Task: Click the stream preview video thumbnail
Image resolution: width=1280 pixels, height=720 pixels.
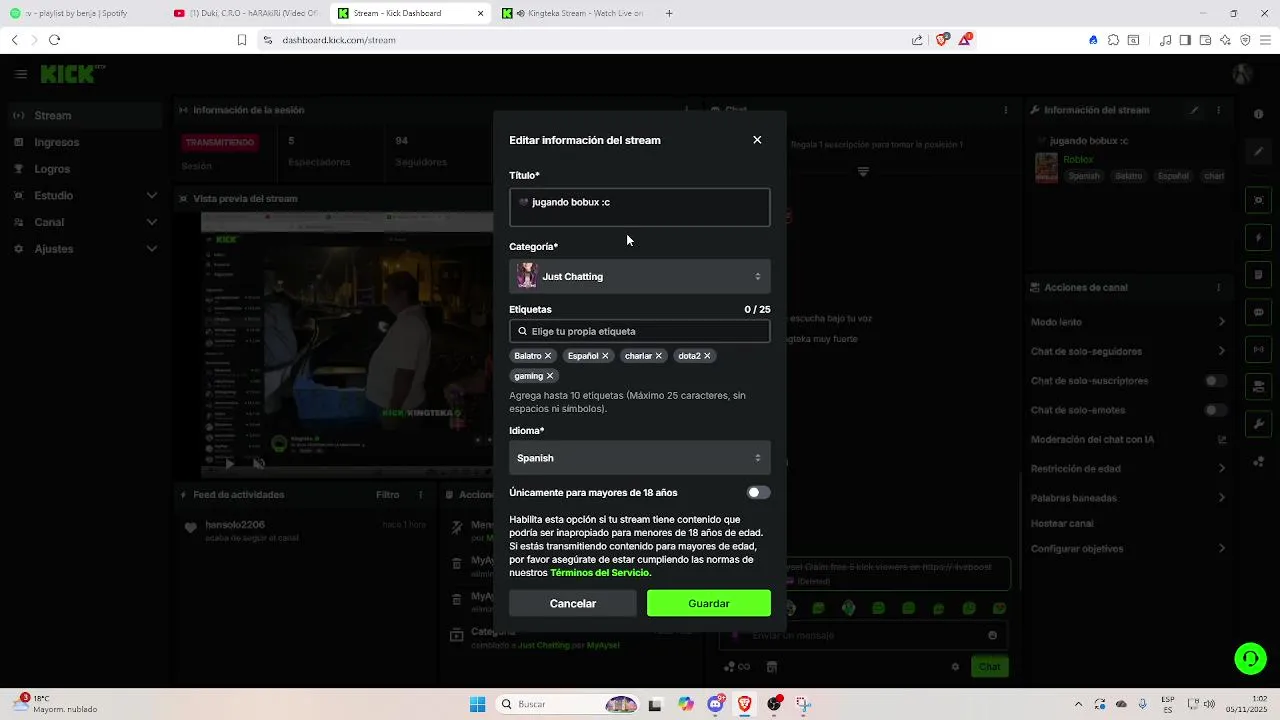Action: point(347,345)
